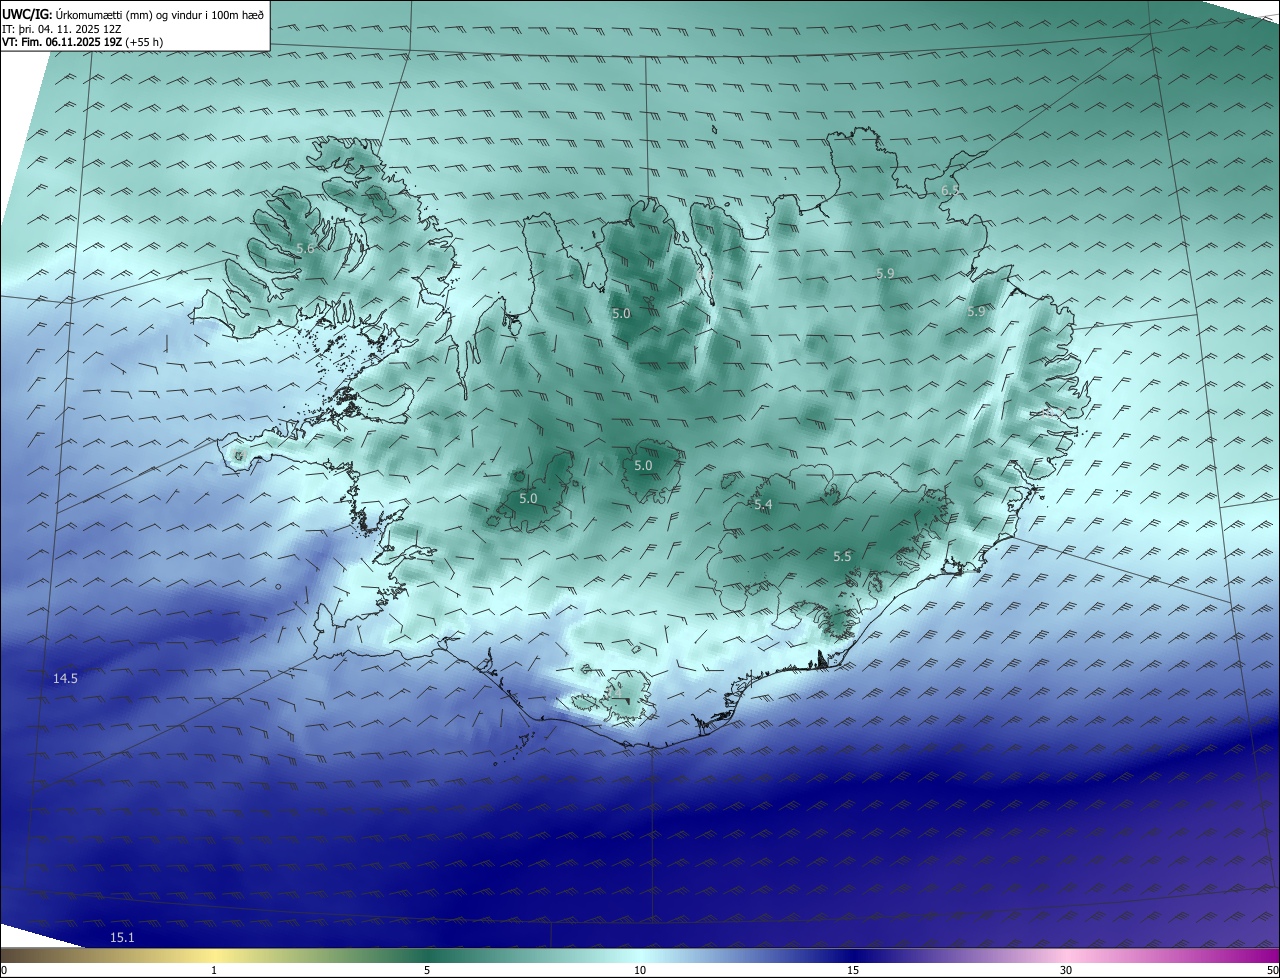Viewport: 1280px width, 978px height.
Task: Click the UWC/IG Úrkomumætti title line
Action: pos(133,15)
